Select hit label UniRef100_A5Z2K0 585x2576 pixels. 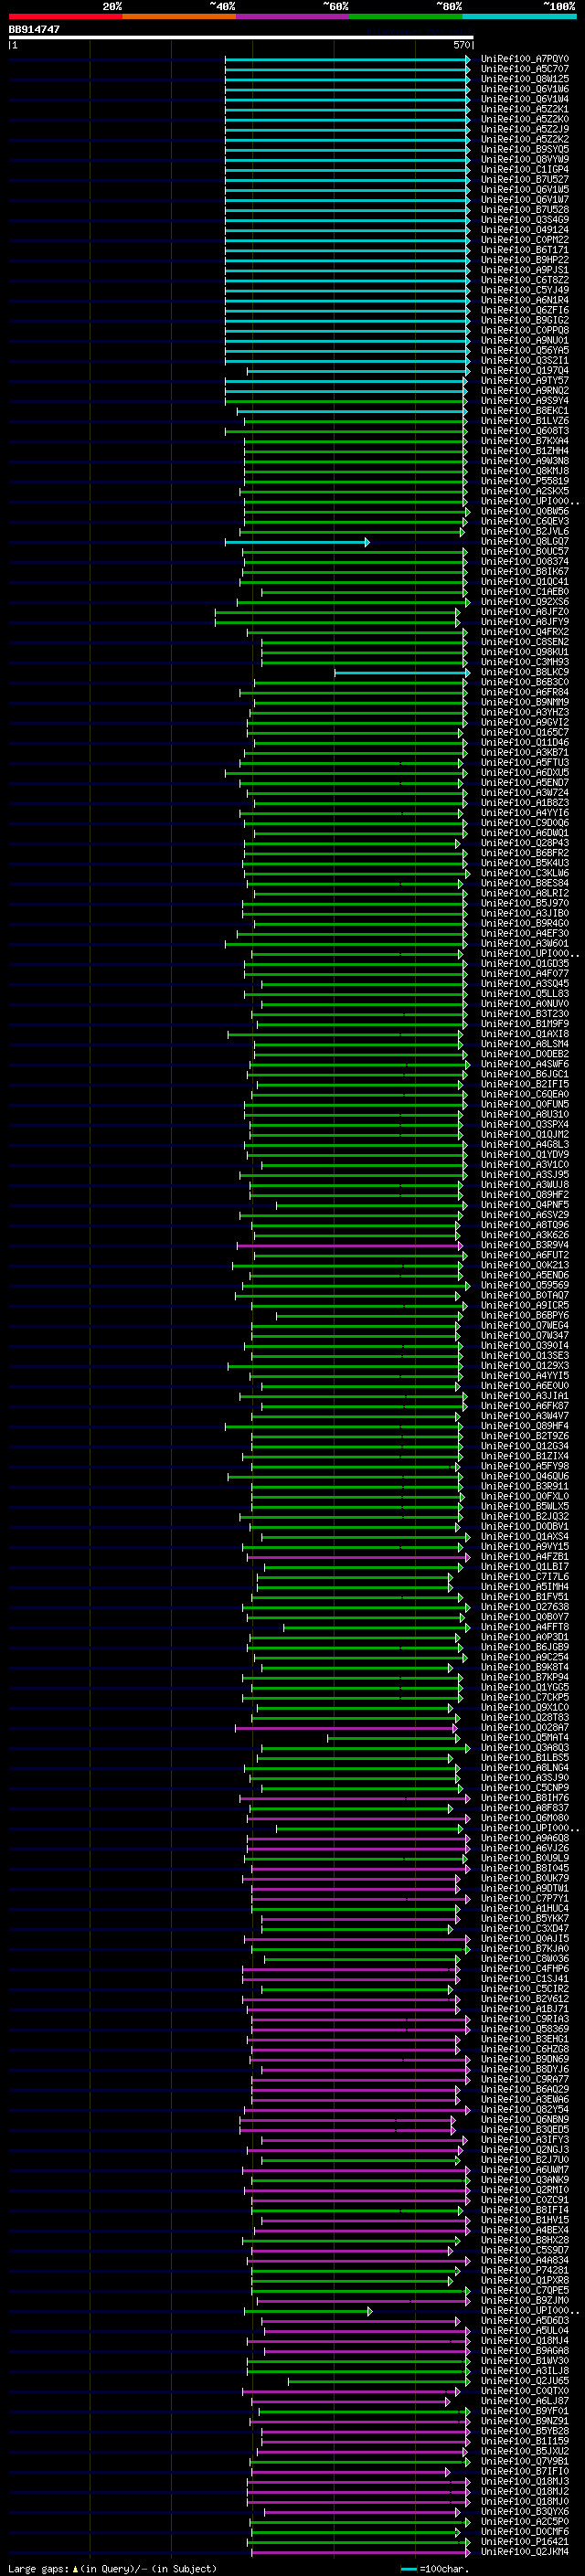click(x=525, y=119)
